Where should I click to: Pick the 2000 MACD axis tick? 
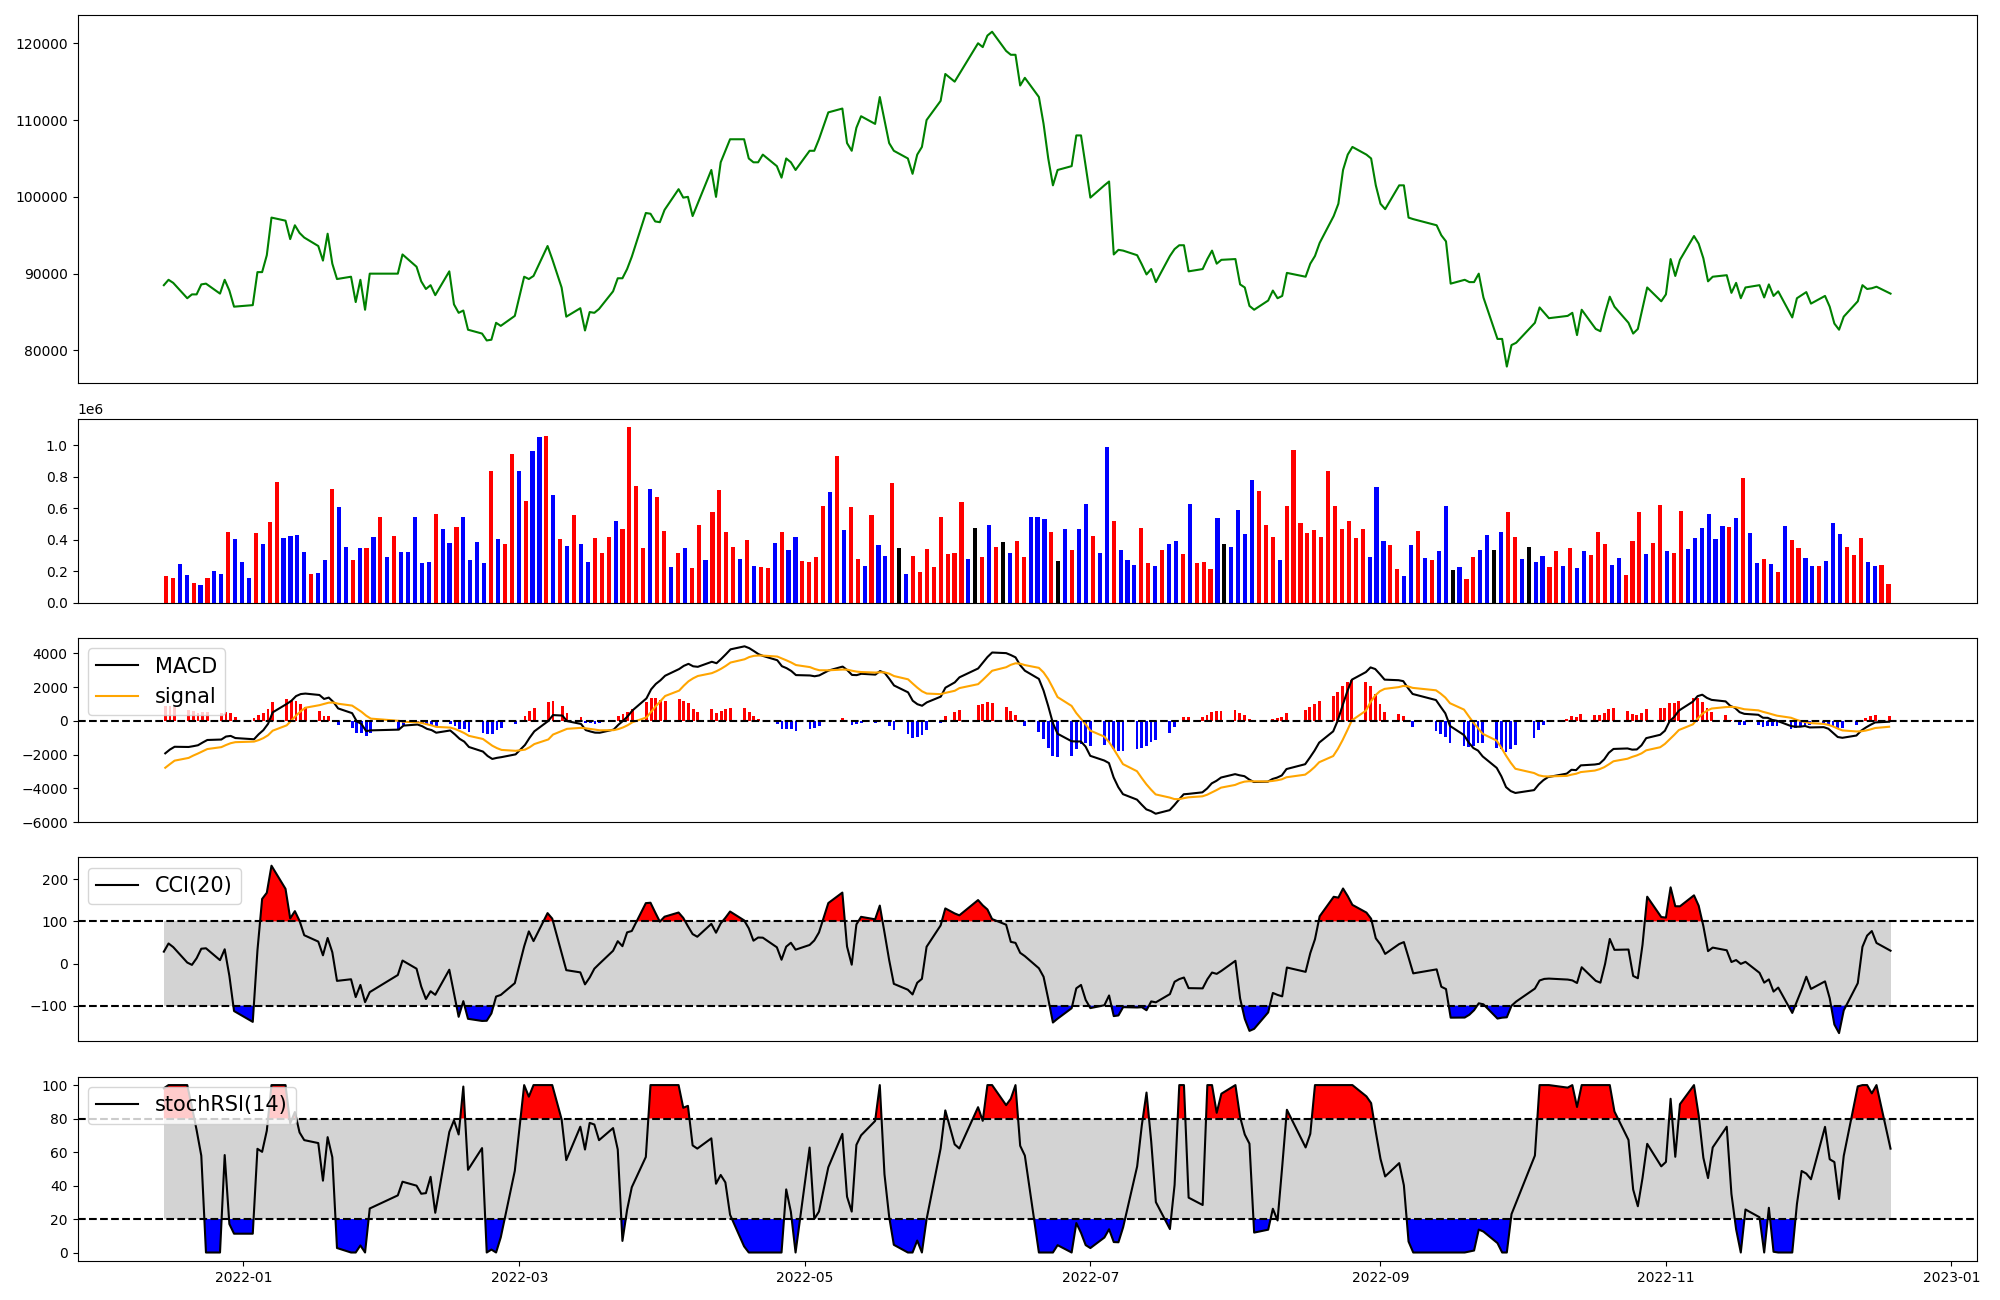[x=51, y=688]
